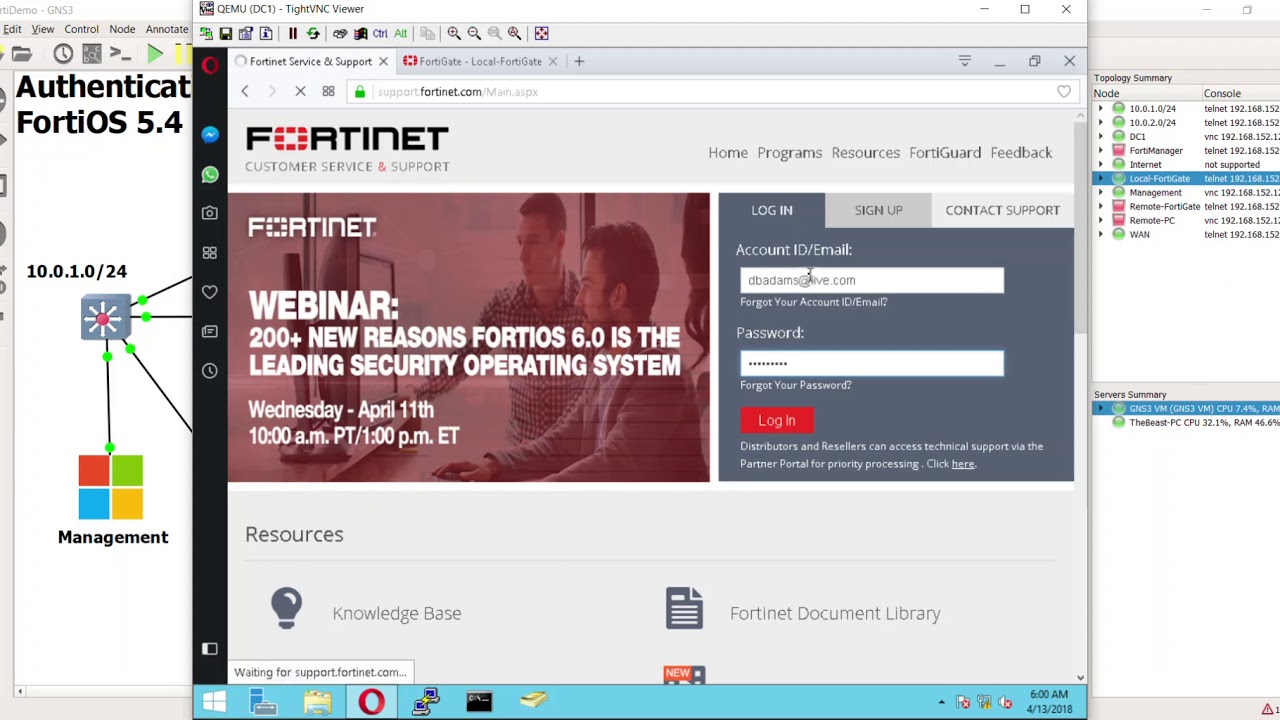
Task: Pause the TightVNC session
Action: pyautogui.click(x=293, y=33)
